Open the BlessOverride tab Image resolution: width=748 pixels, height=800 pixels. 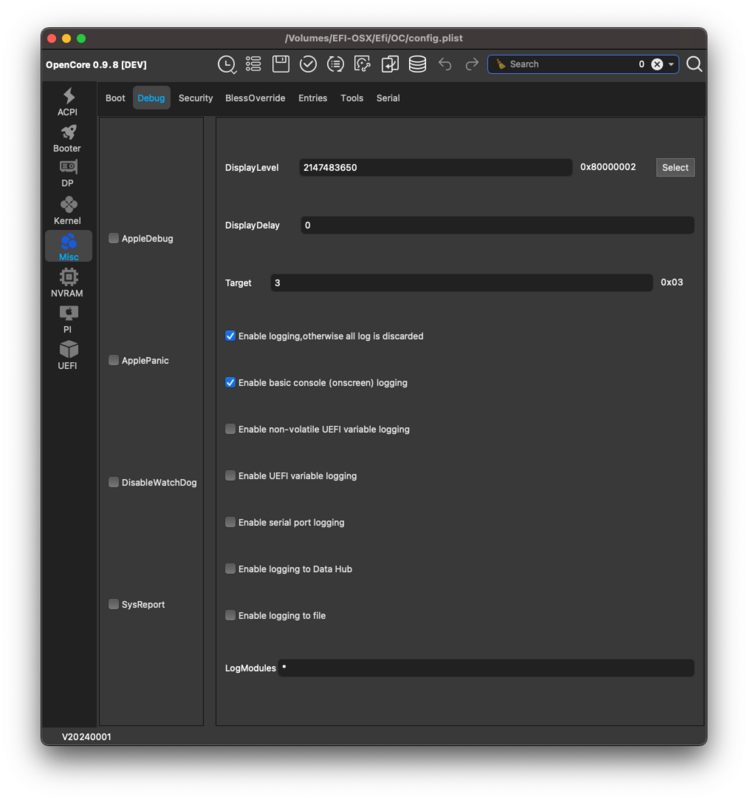255,98
